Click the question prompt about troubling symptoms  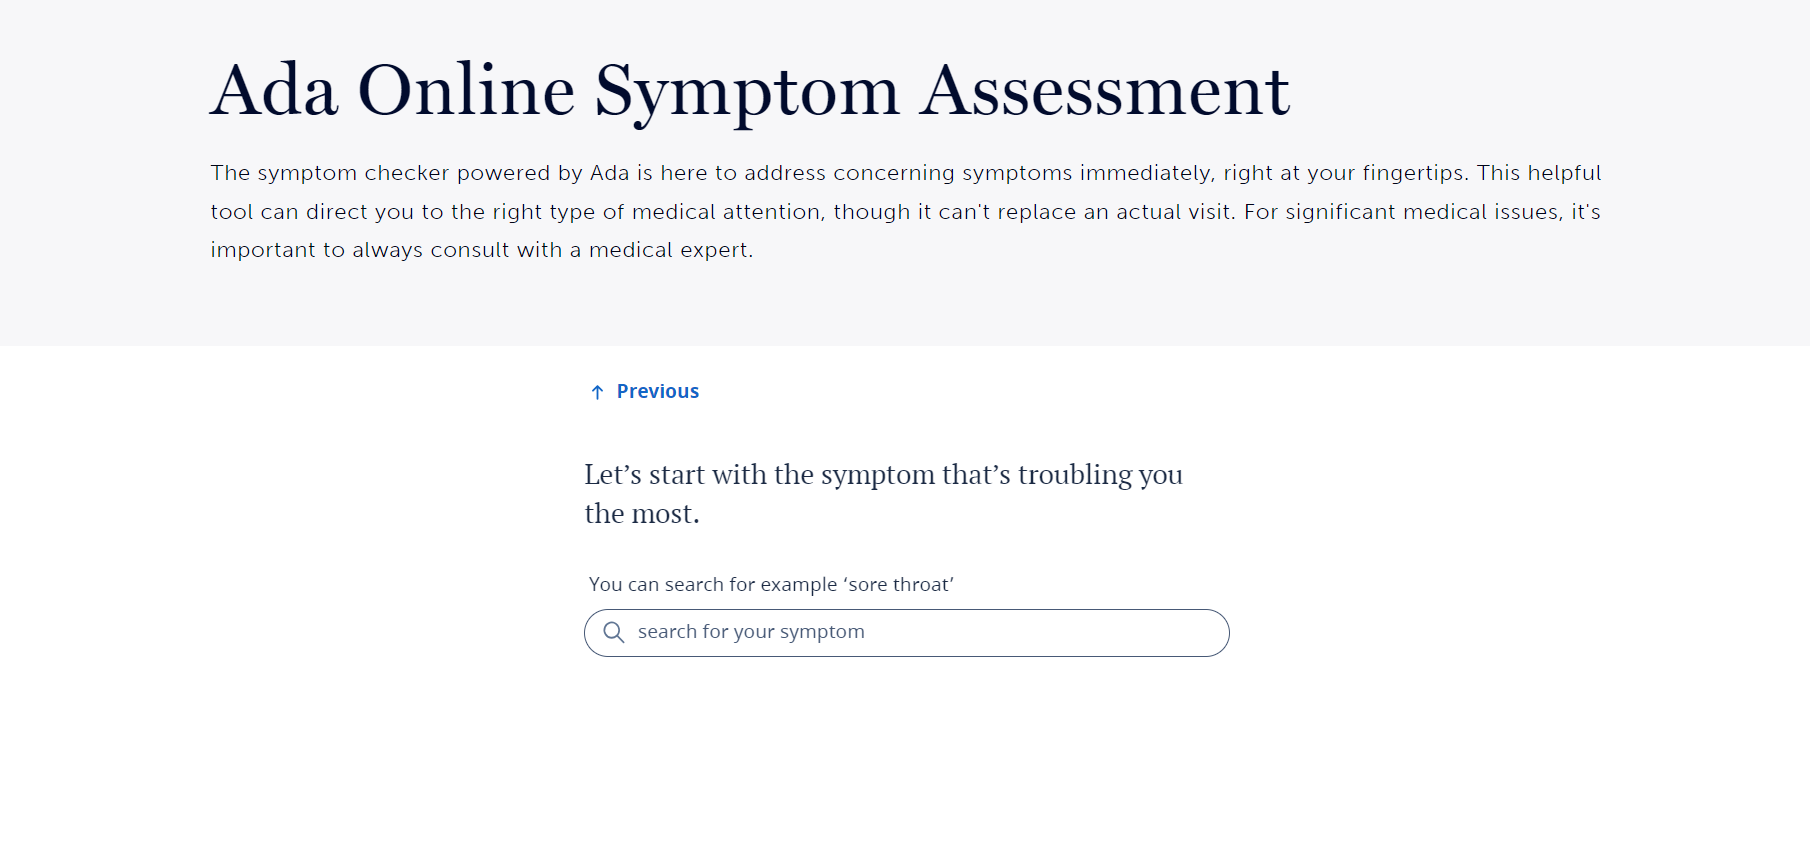(883, 492)
